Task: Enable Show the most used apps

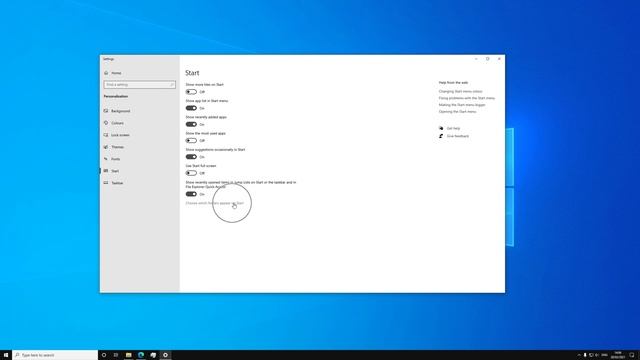Action: point(191,141)
